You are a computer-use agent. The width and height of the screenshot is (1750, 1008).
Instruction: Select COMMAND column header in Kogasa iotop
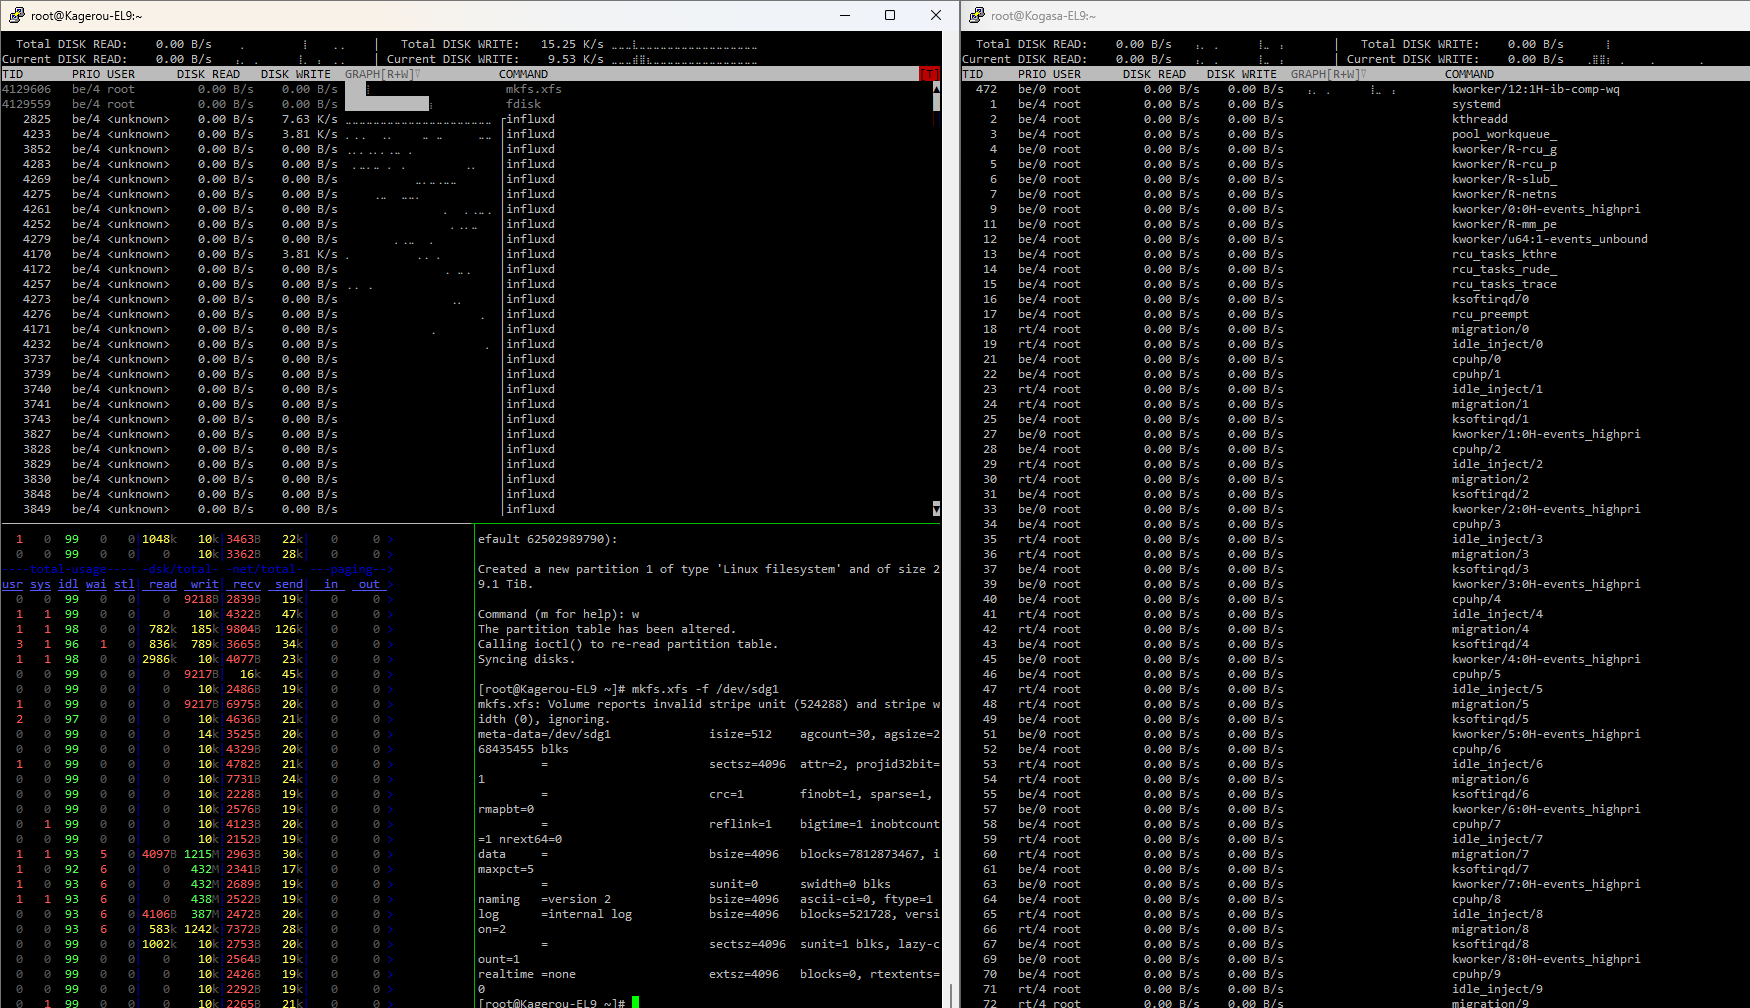click(1469, 74)
